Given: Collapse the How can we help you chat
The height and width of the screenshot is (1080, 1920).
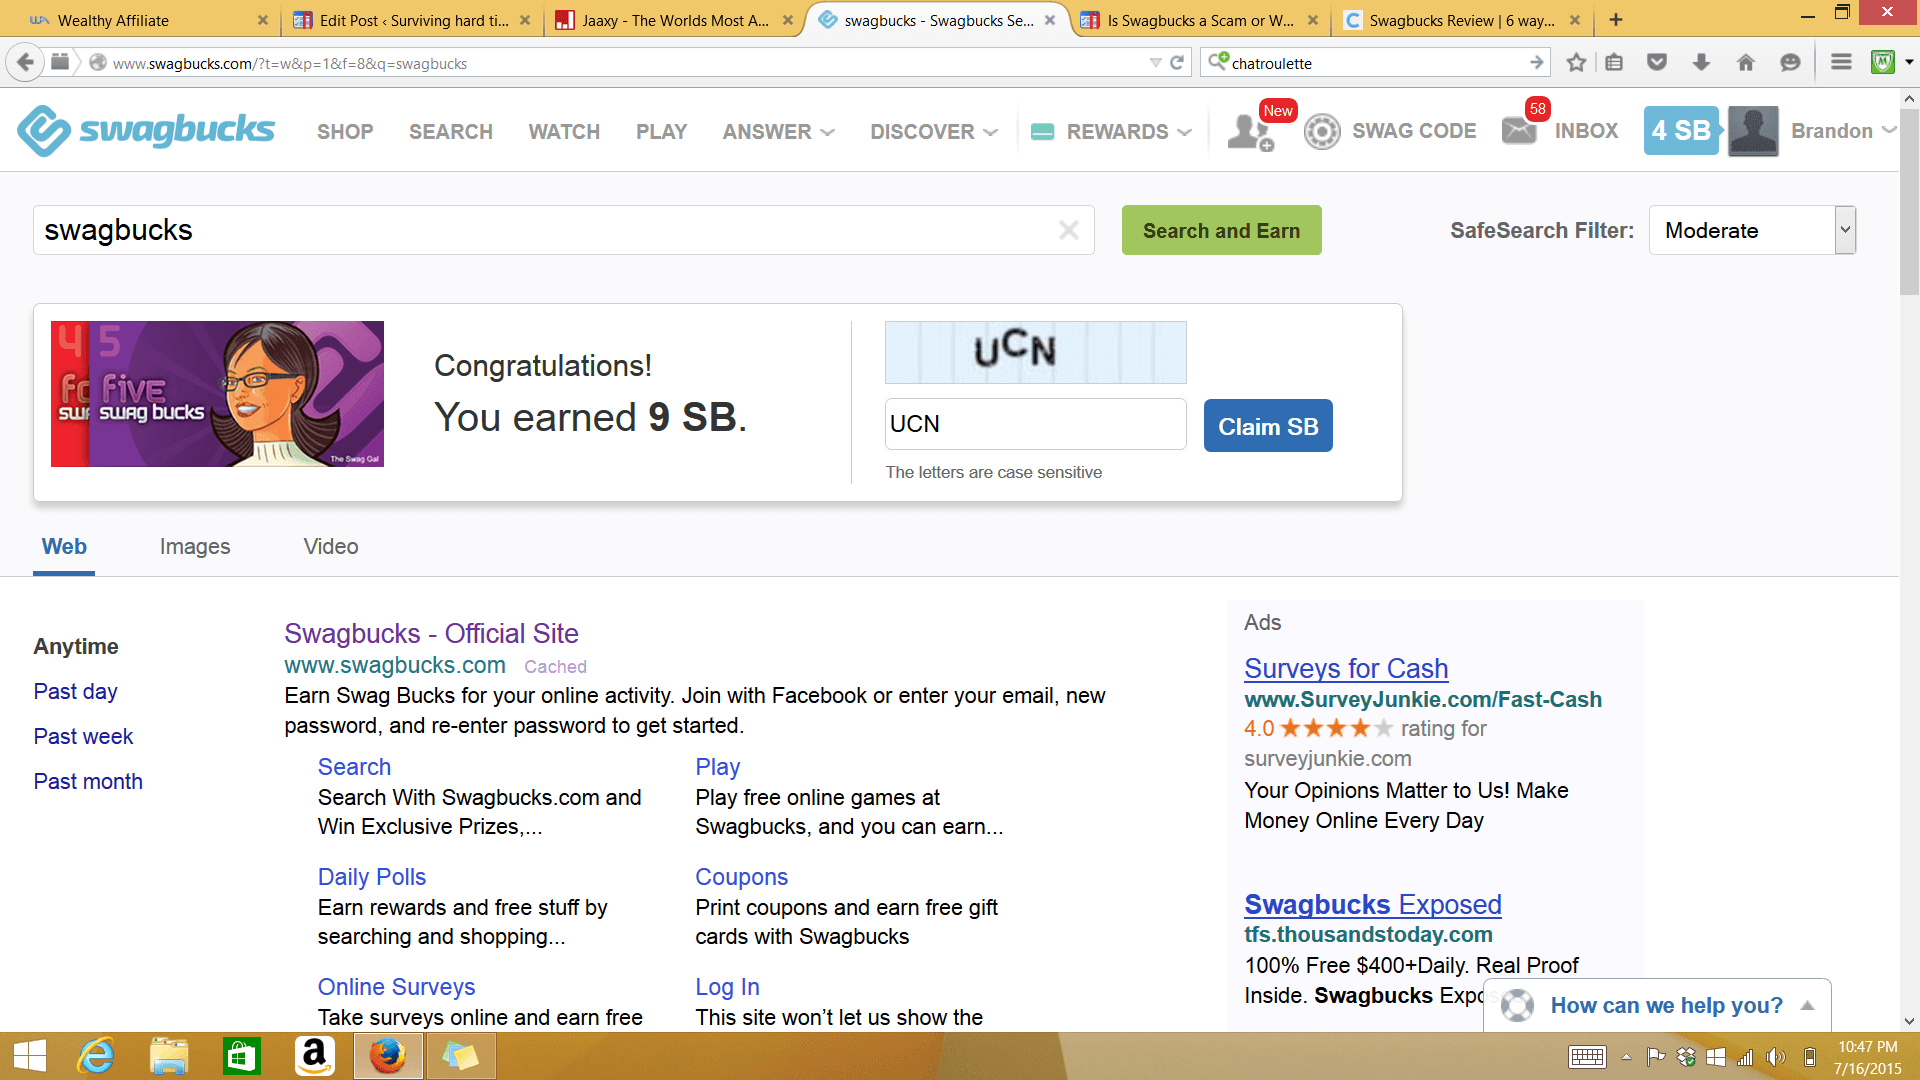Looking at the screenshot, I should 1806,1005.
